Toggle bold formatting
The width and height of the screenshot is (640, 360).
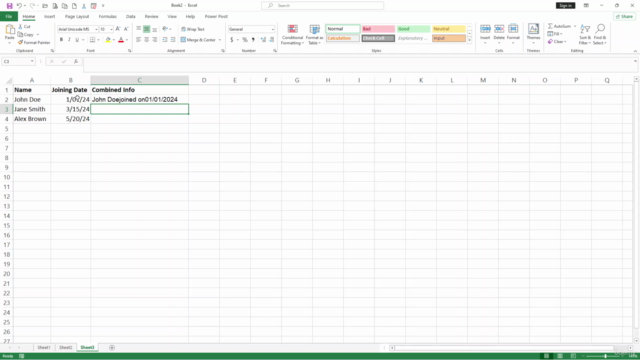(x=61, y=40)
